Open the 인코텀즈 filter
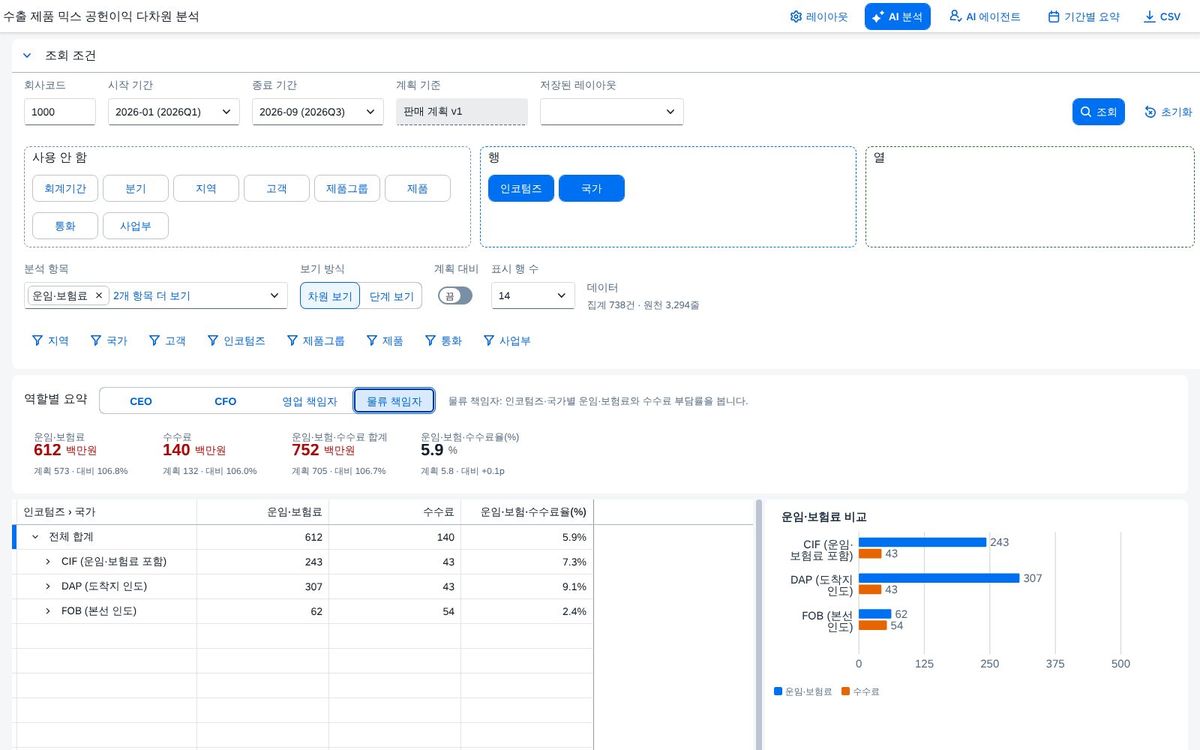Viewport: 1200px width, 750px height. coord(236,341)
